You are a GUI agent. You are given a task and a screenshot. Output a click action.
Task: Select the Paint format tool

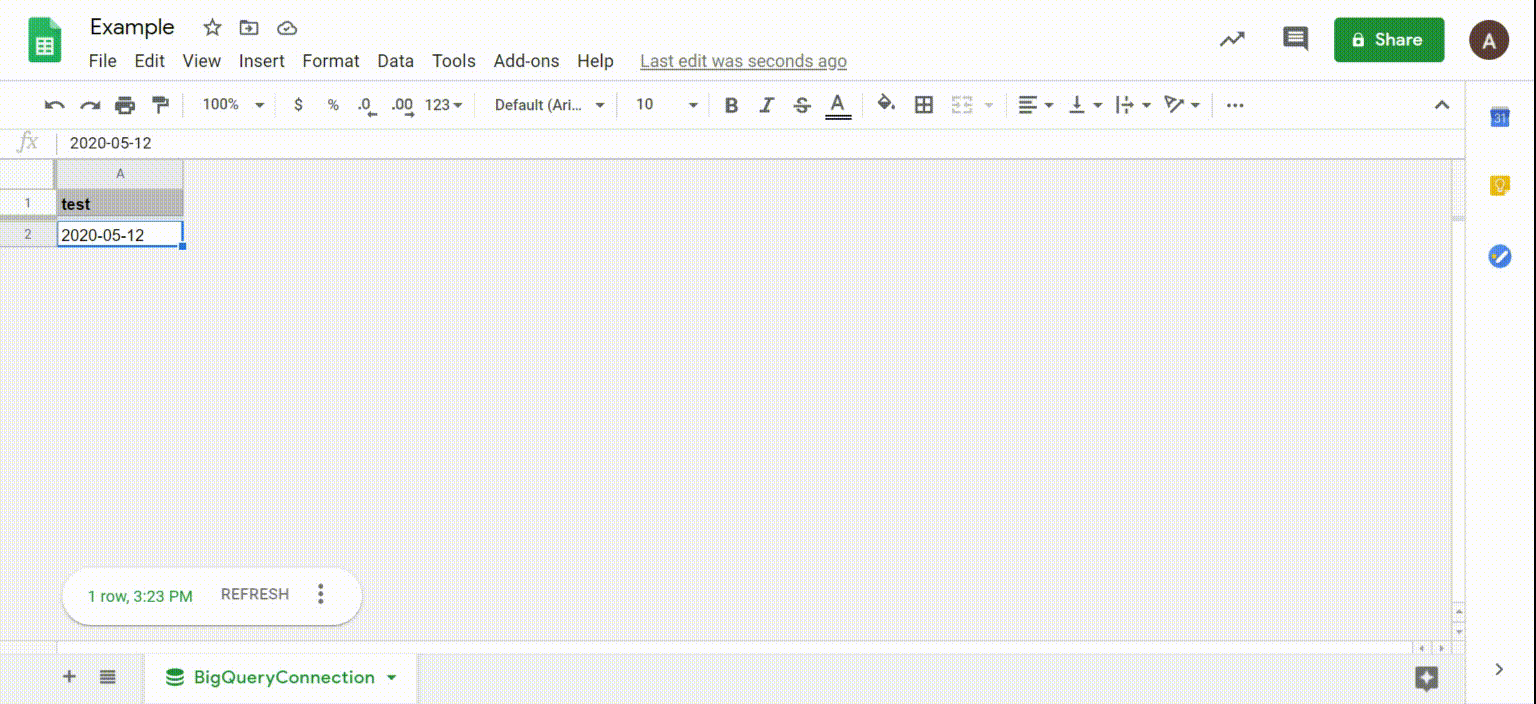[x=158, y=104]
